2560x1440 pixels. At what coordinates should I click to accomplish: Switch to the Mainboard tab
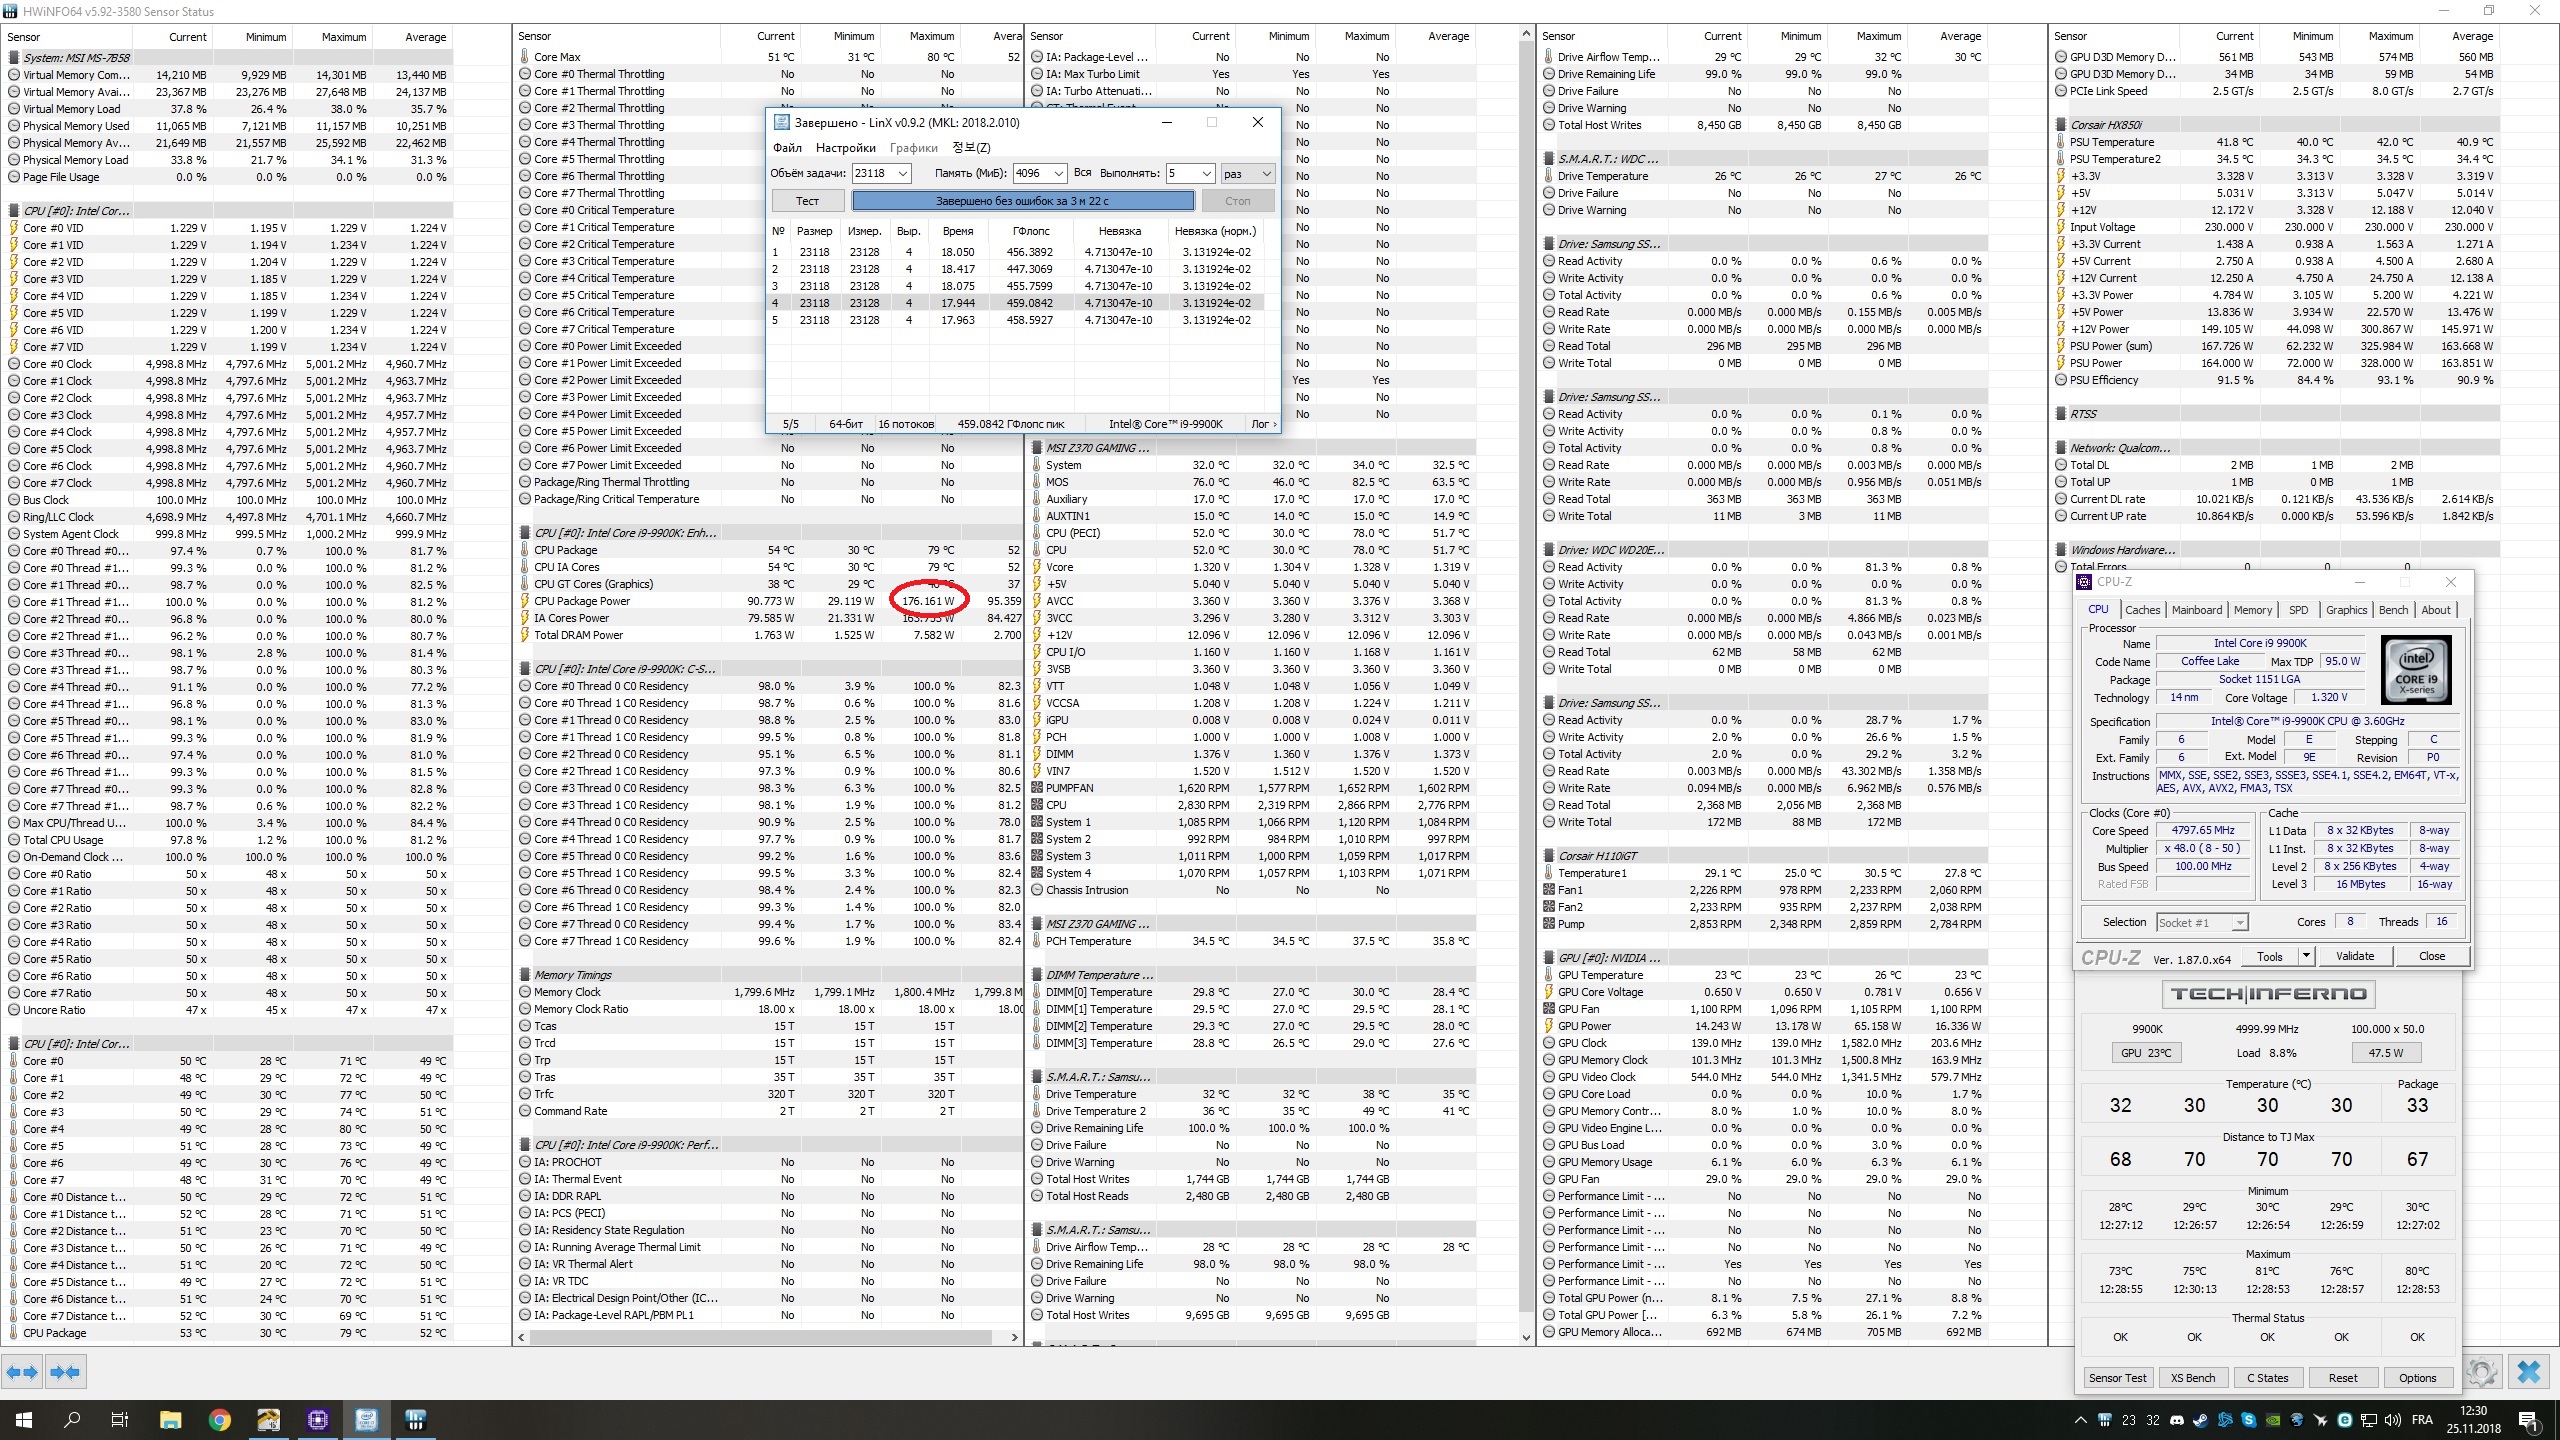[2196, 610]
